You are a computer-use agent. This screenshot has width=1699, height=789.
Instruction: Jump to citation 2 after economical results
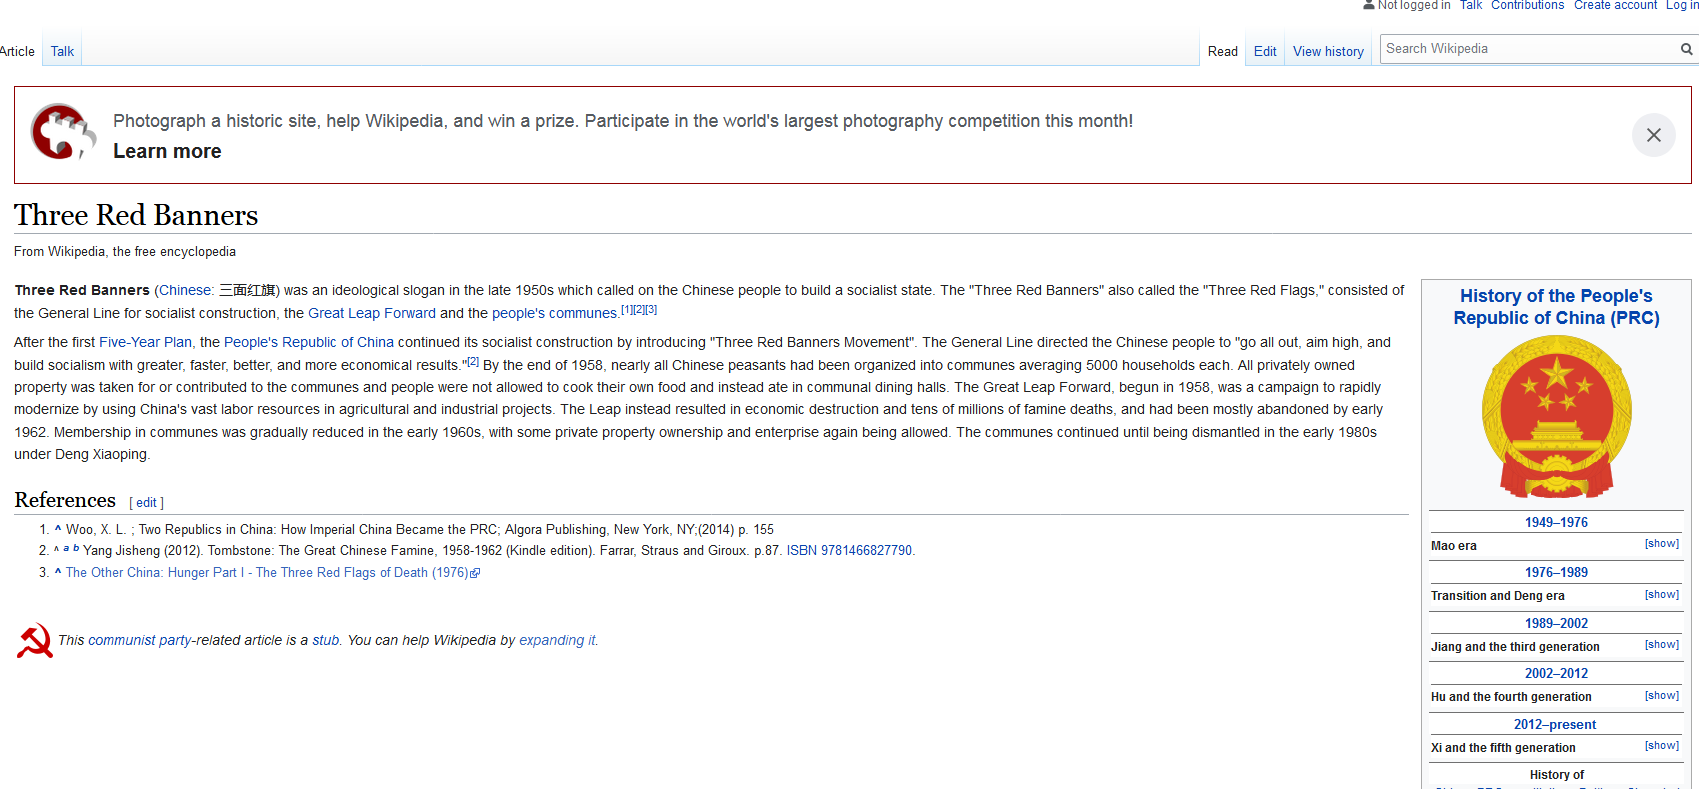(473, 362)
